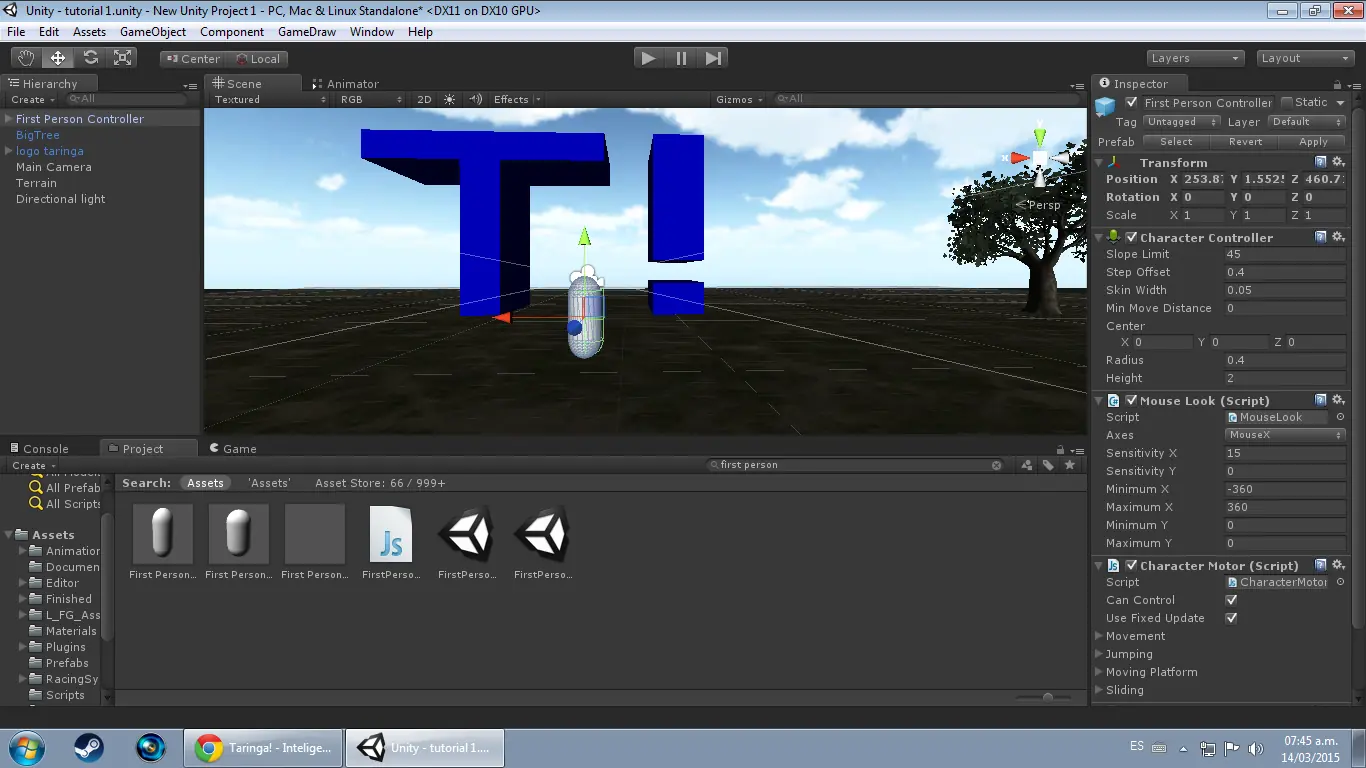Switch to Chrome Taringa taskbar window
Viewport: 1366px width, 768px height.
pos(263,748)
